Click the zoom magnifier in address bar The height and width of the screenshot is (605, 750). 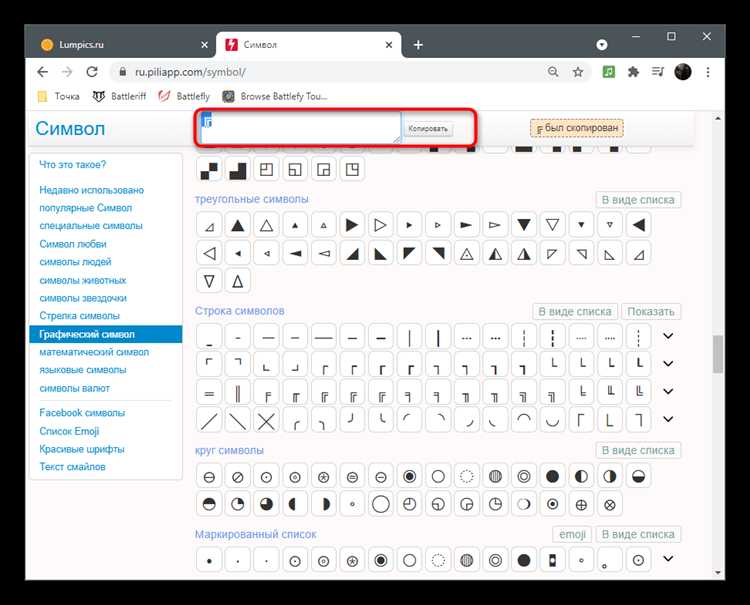click(553, 72)
